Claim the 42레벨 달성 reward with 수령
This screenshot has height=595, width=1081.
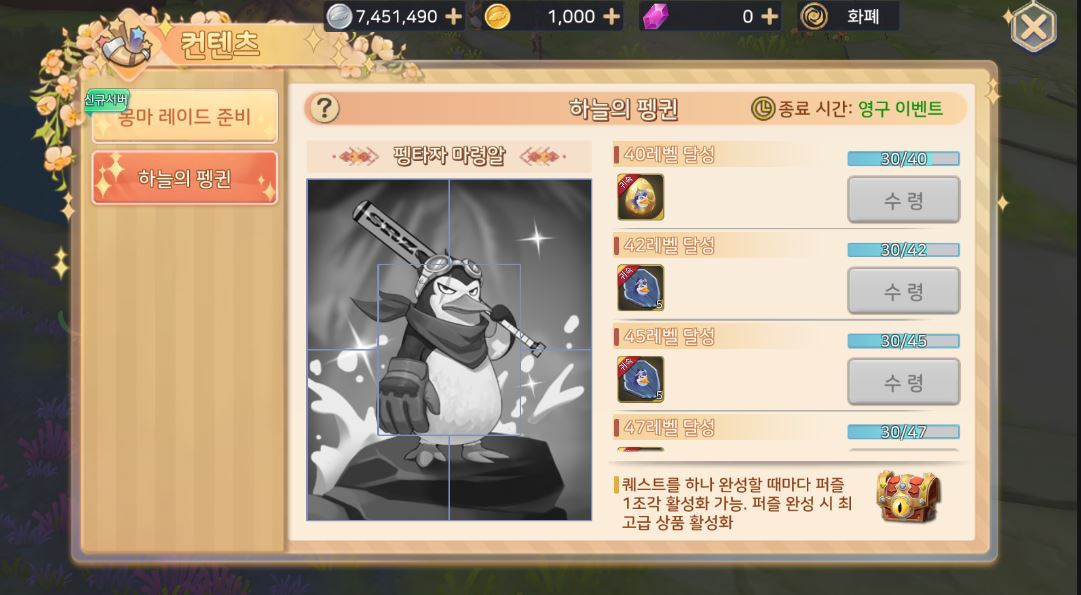point(903,291)
